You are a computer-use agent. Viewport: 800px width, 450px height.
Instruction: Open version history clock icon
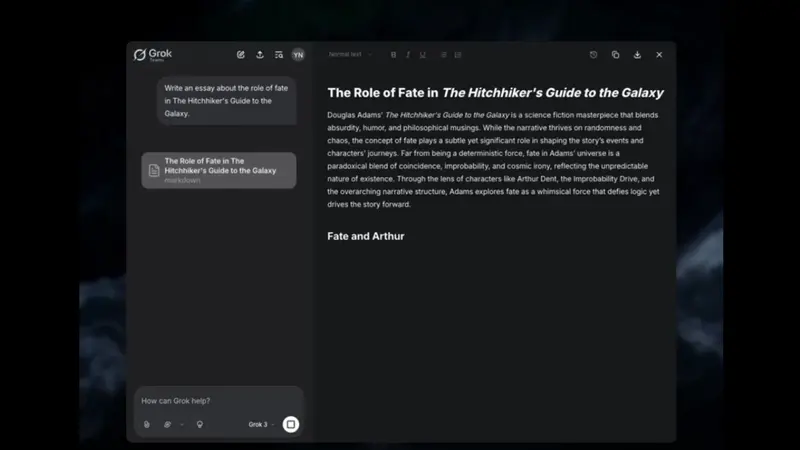593,55
